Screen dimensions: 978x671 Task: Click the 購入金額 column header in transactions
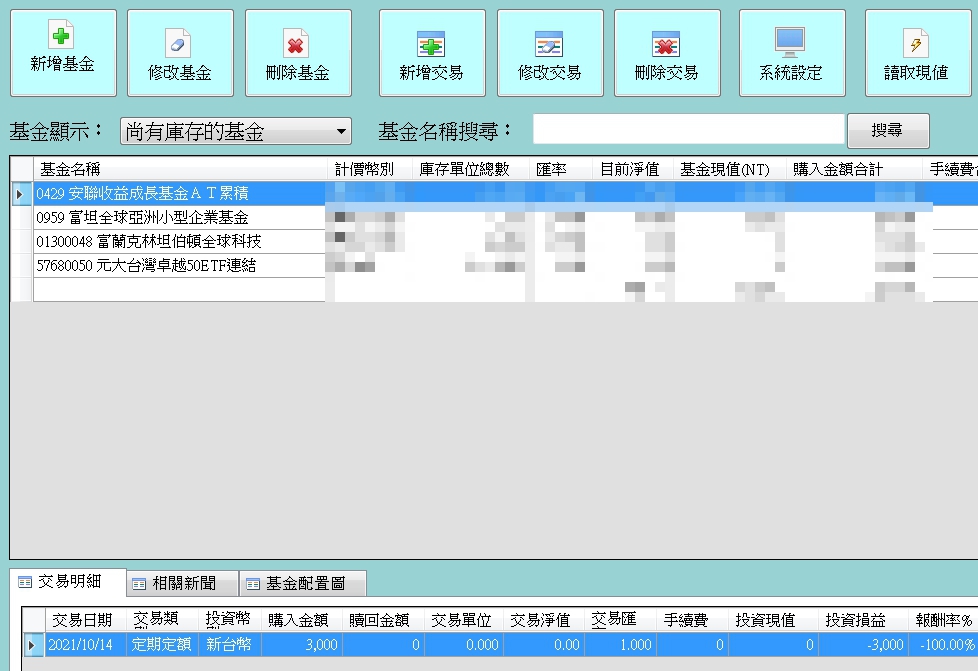[x=301, y=620]
